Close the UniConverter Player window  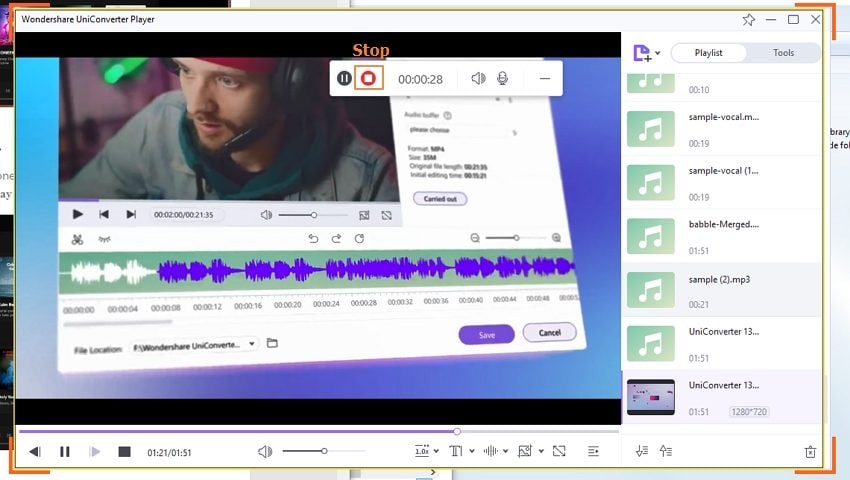coord(815,20)
